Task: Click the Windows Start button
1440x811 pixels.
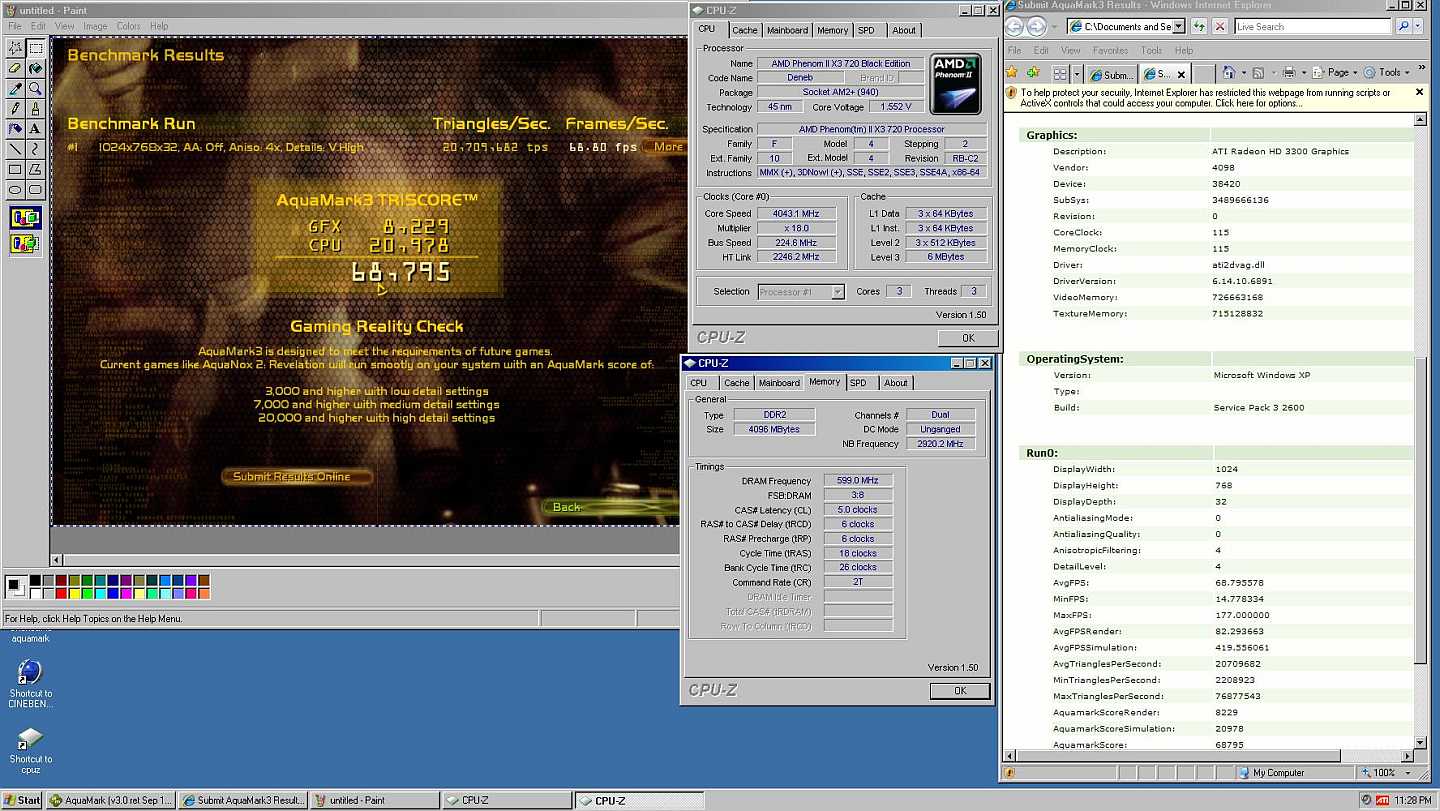Action: tap(22, 800)
